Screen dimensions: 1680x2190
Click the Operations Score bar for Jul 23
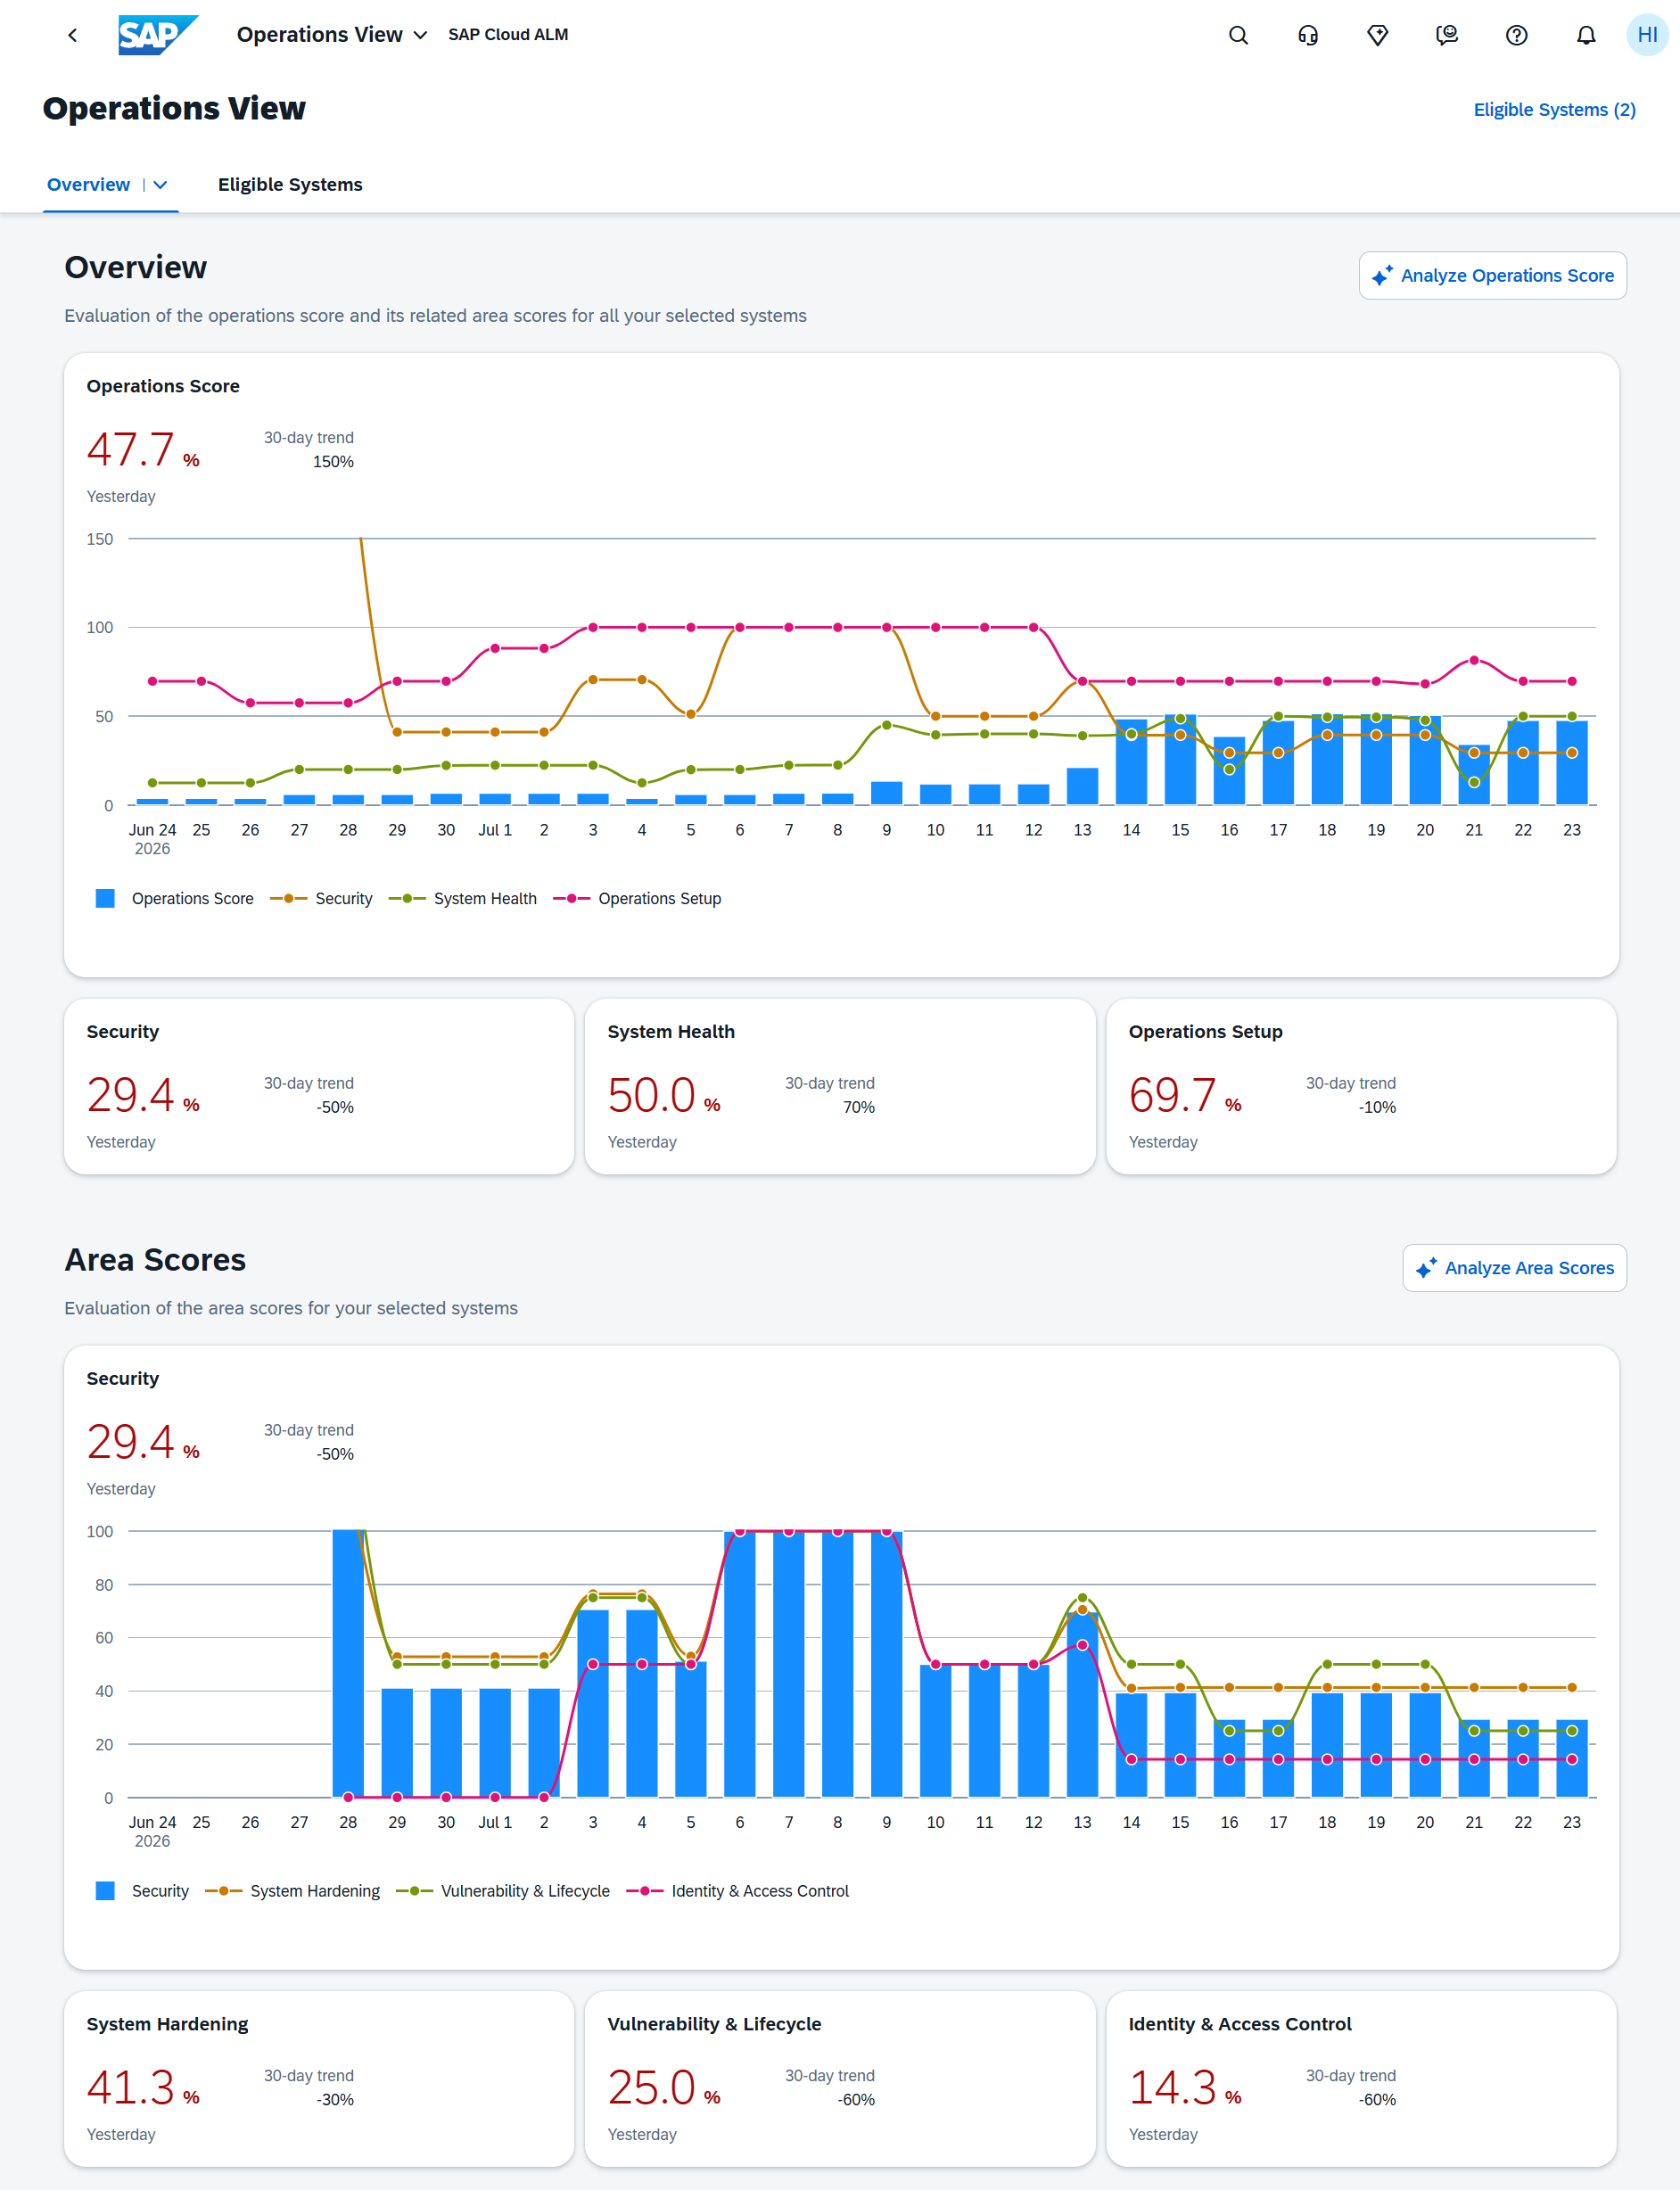pyautogui.click(x=1572, y=762)
